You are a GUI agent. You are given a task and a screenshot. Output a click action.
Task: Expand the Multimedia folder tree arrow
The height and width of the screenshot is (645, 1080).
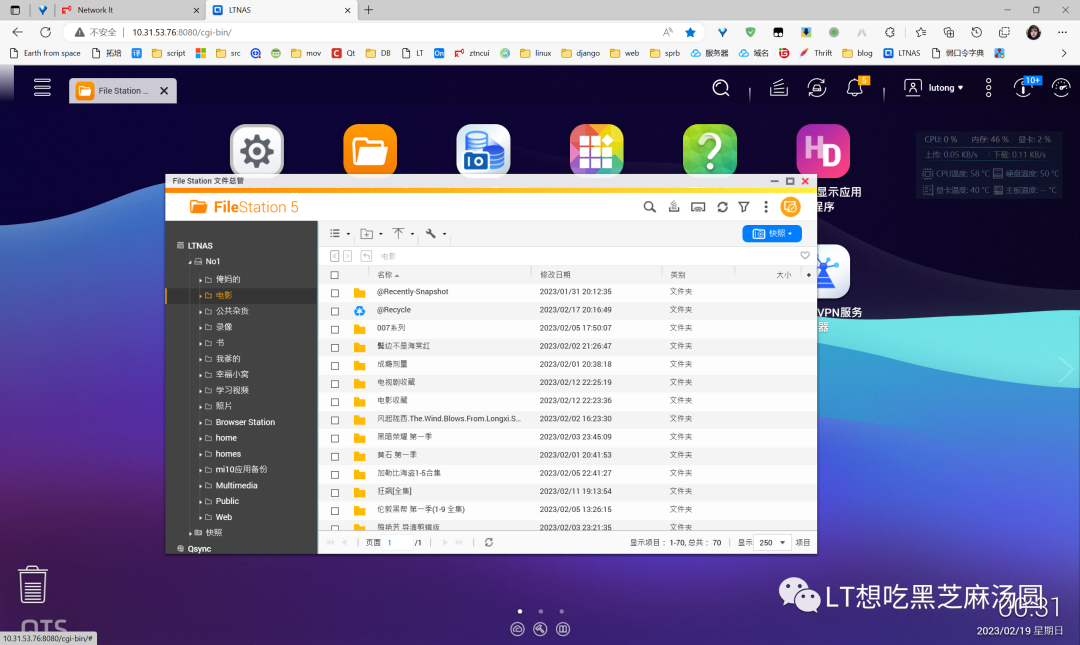pos(200,486)
